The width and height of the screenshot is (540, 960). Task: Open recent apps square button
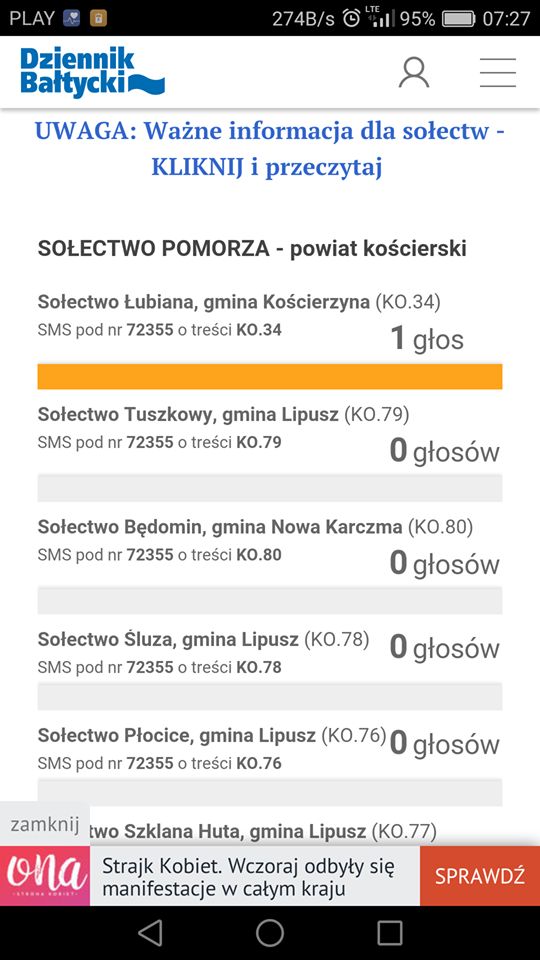389,933
